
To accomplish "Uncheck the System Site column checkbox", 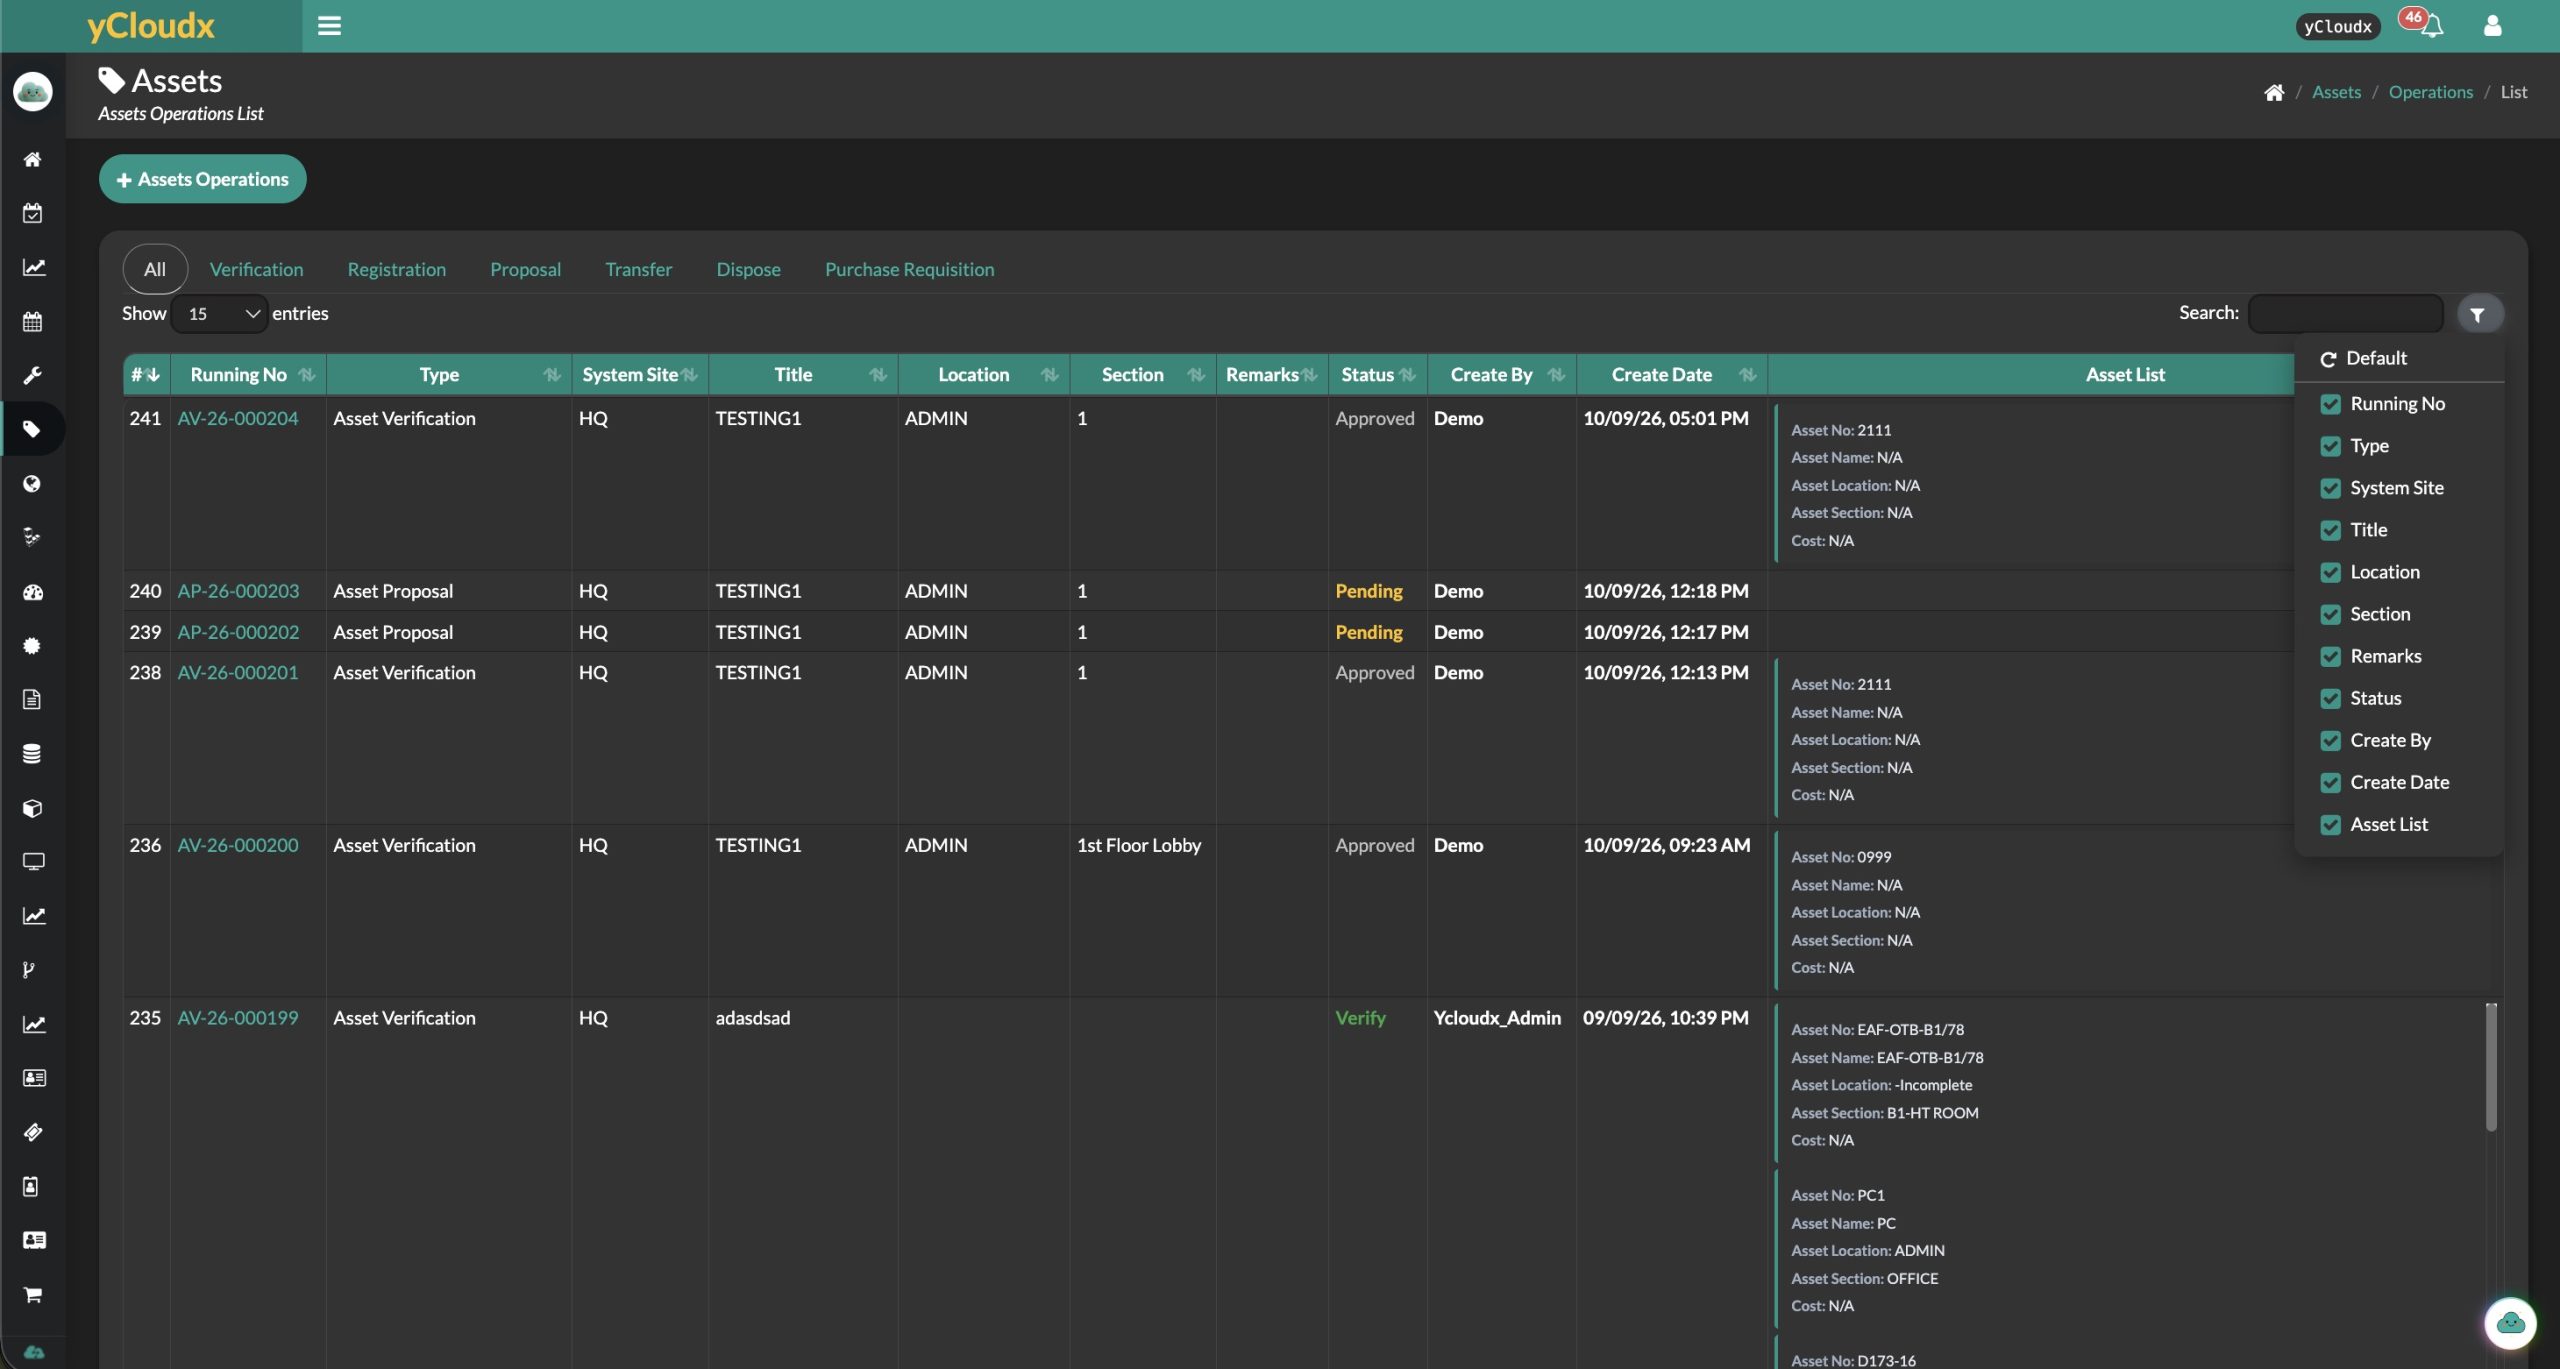I will point(2330,488).
